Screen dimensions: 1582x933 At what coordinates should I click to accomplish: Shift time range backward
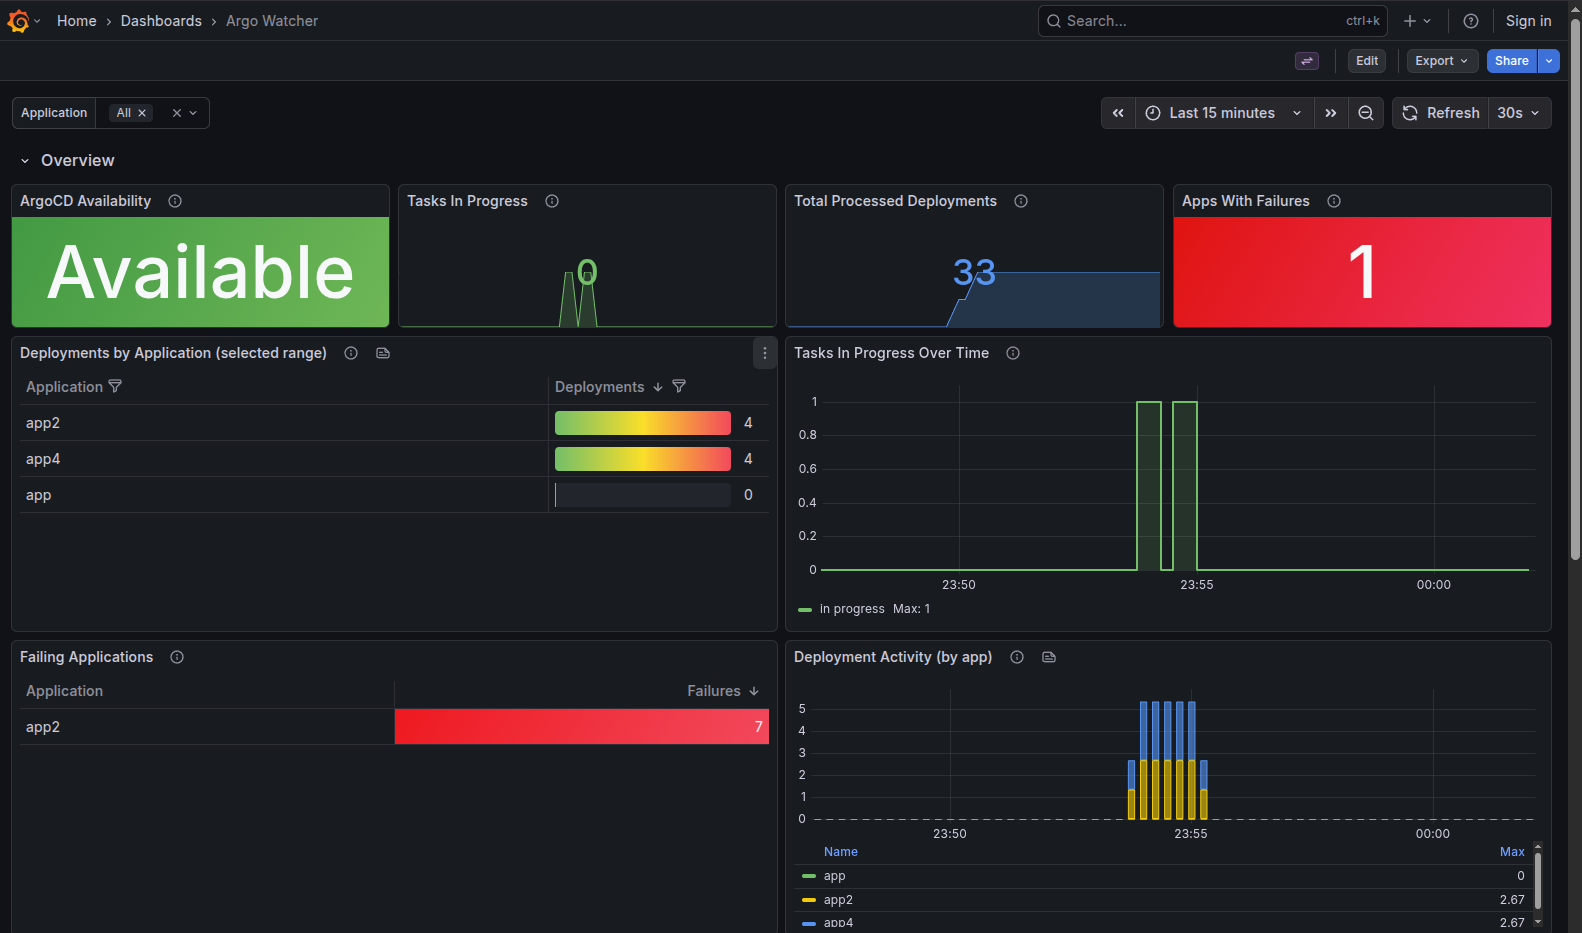[1118, 113]
